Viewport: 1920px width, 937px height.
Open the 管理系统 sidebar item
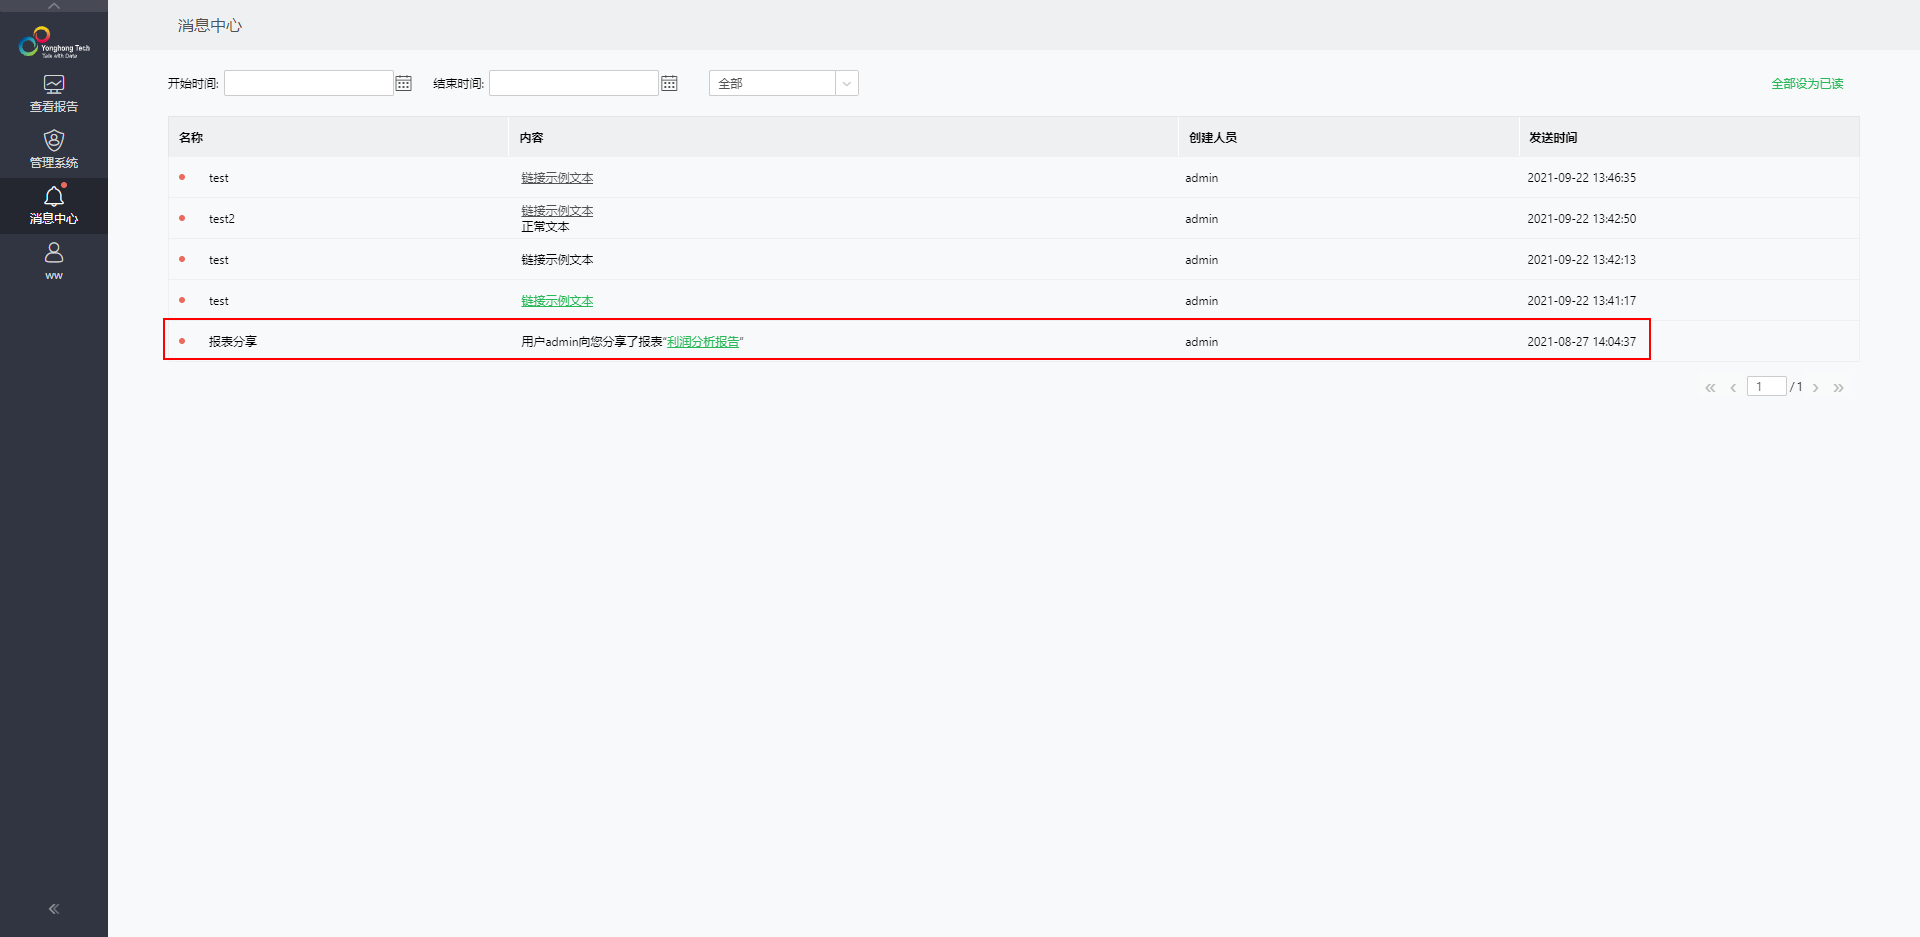tap(54, 147)
